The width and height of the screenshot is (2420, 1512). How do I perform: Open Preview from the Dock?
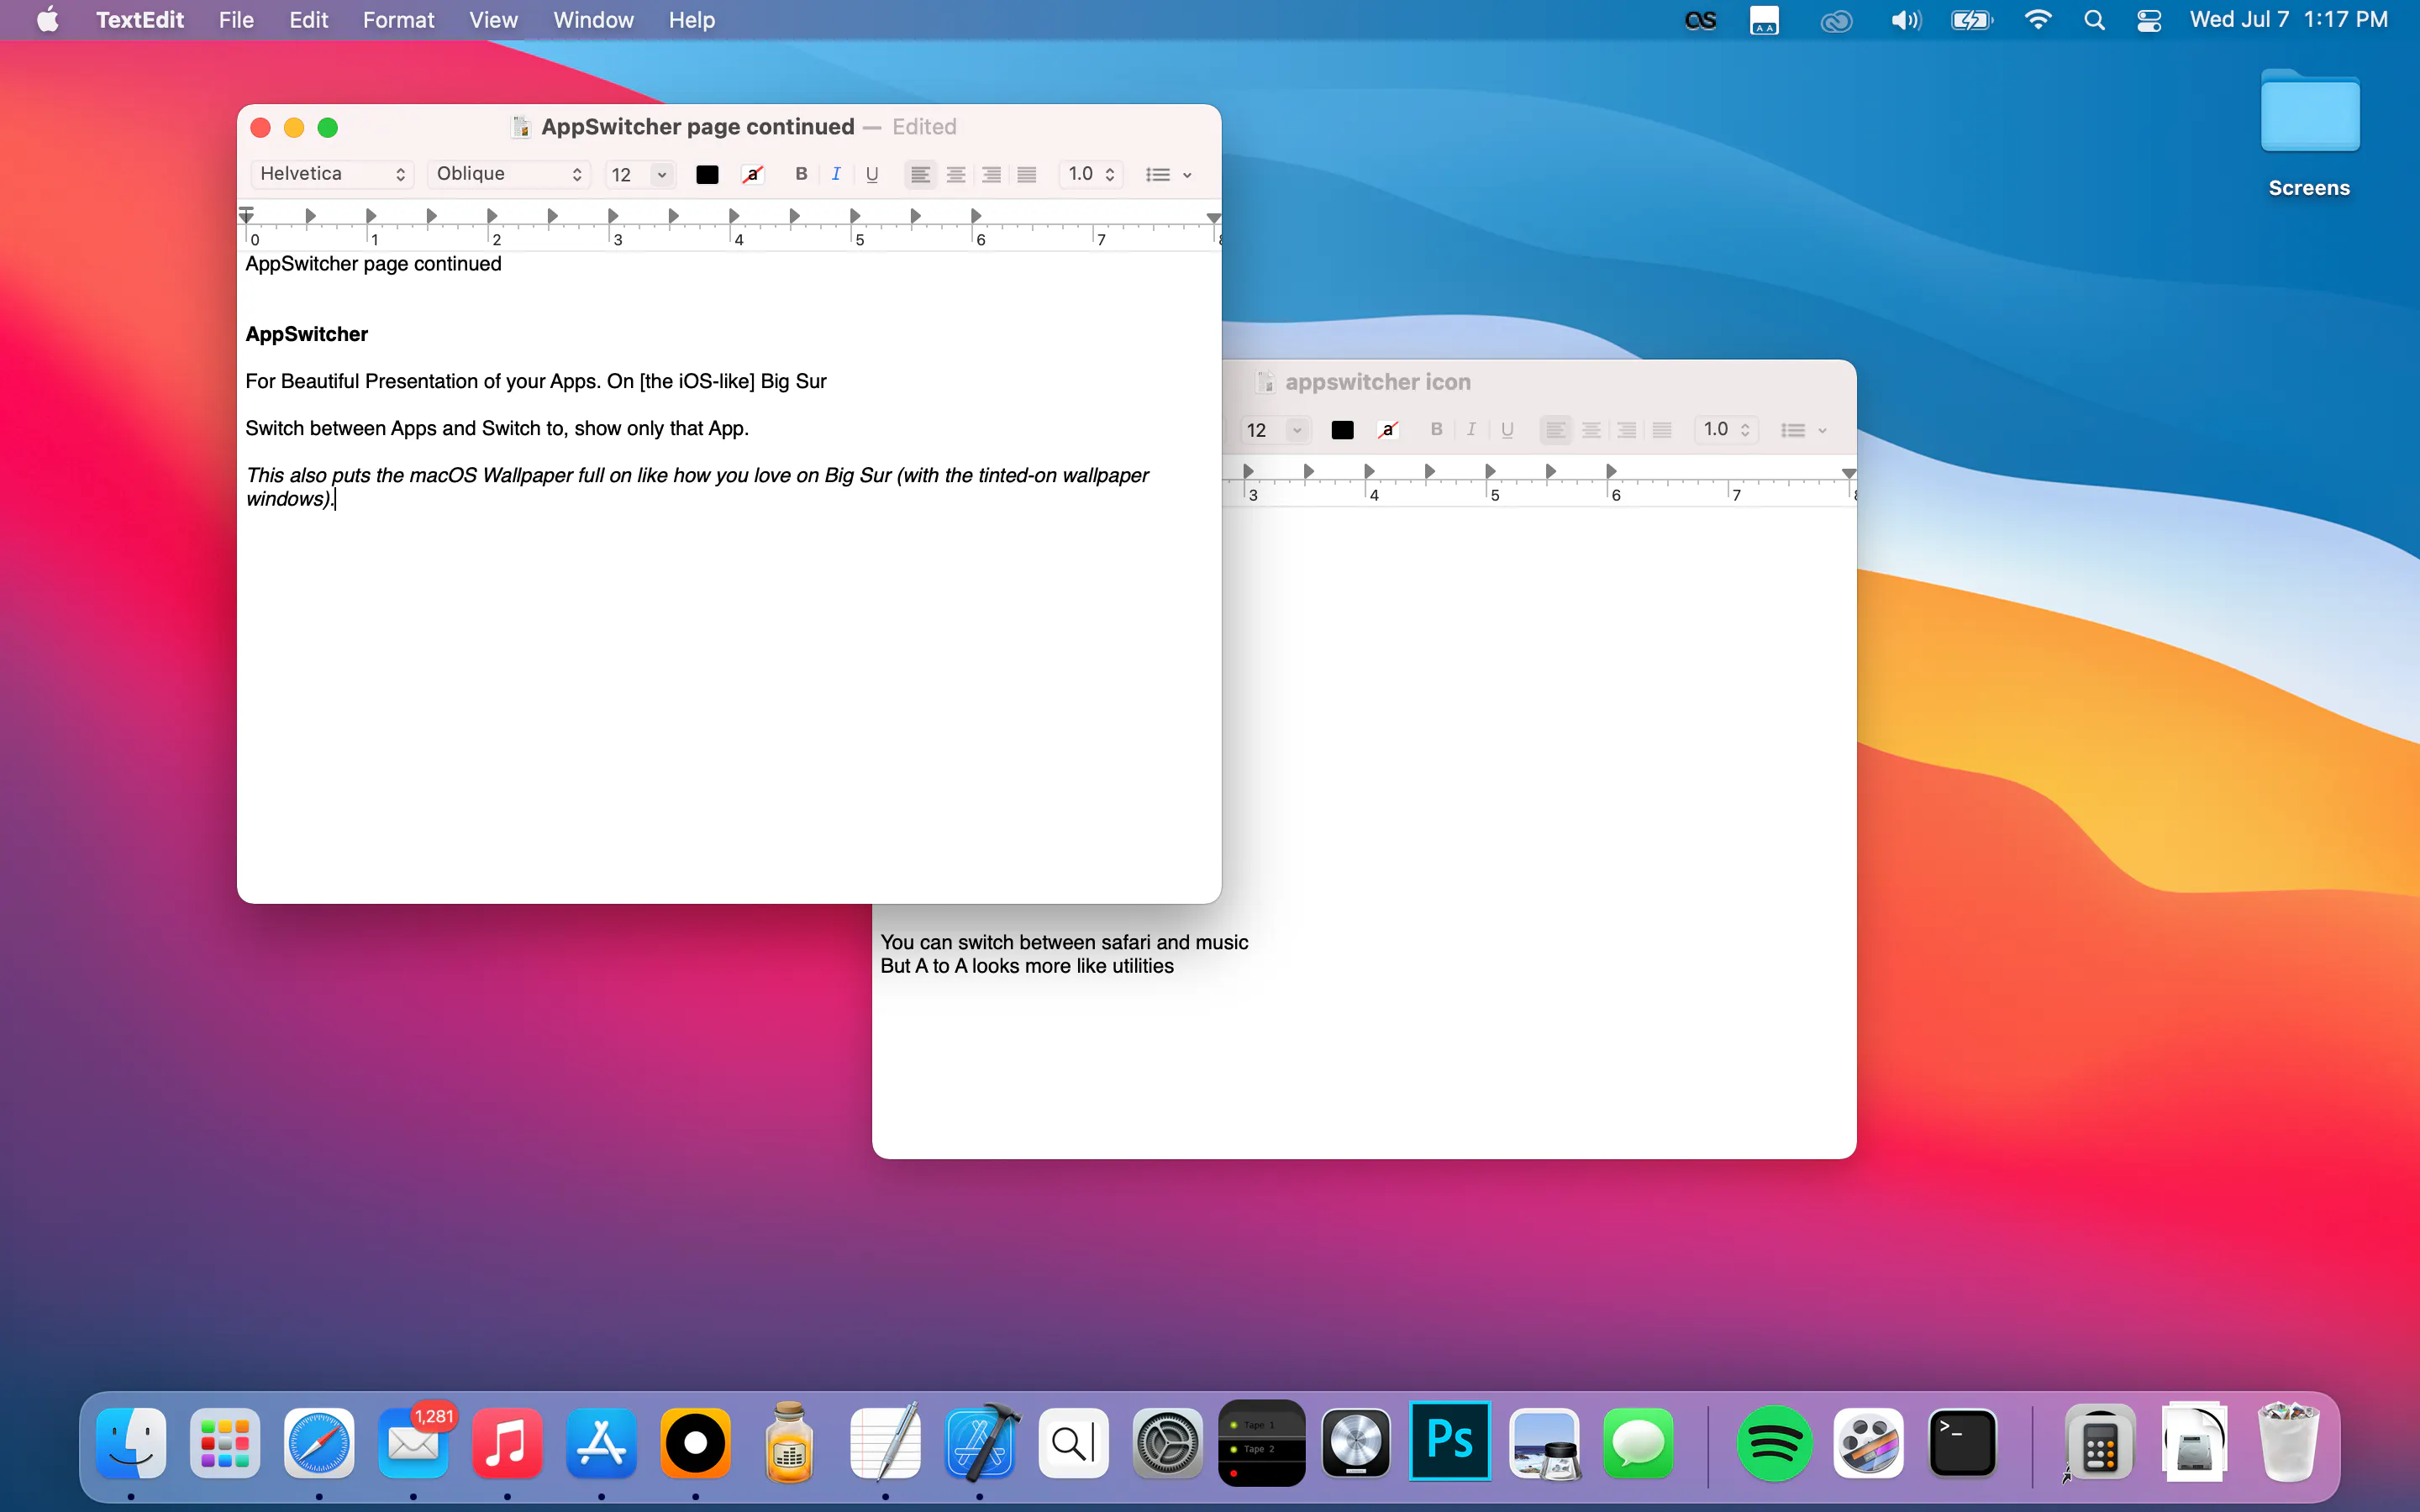[1545, 1442]
